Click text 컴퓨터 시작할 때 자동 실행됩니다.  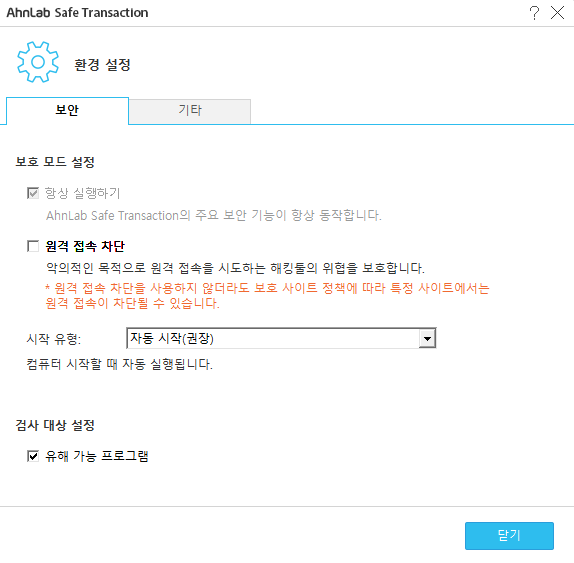[119, 364]
